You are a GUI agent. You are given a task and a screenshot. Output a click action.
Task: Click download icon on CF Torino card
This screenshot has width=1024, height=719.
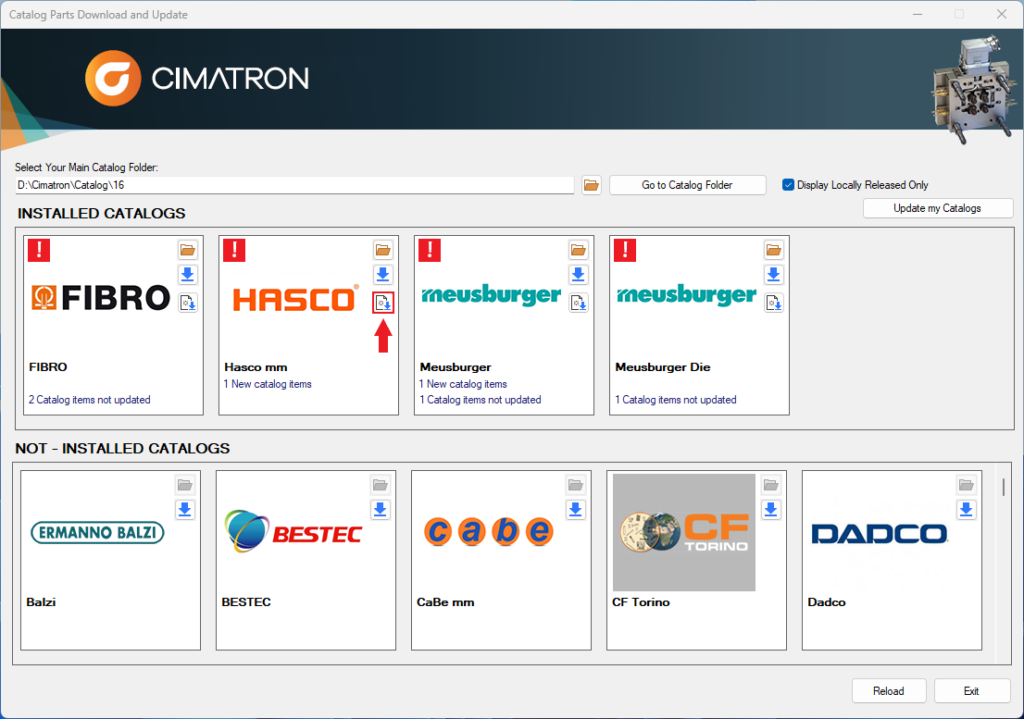pos(771,510)
